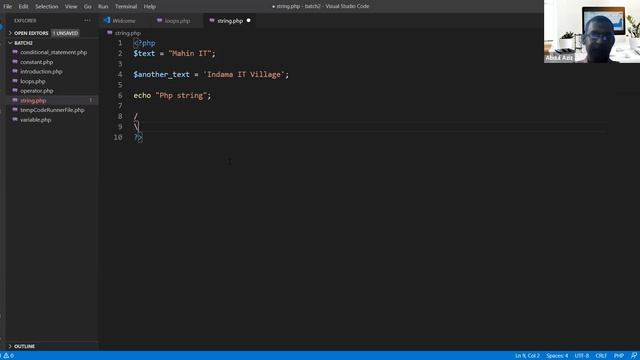
Task: Click PHP file icon beside conditional_statement.php
Action: pyautogui.click(x=15, y=52)
